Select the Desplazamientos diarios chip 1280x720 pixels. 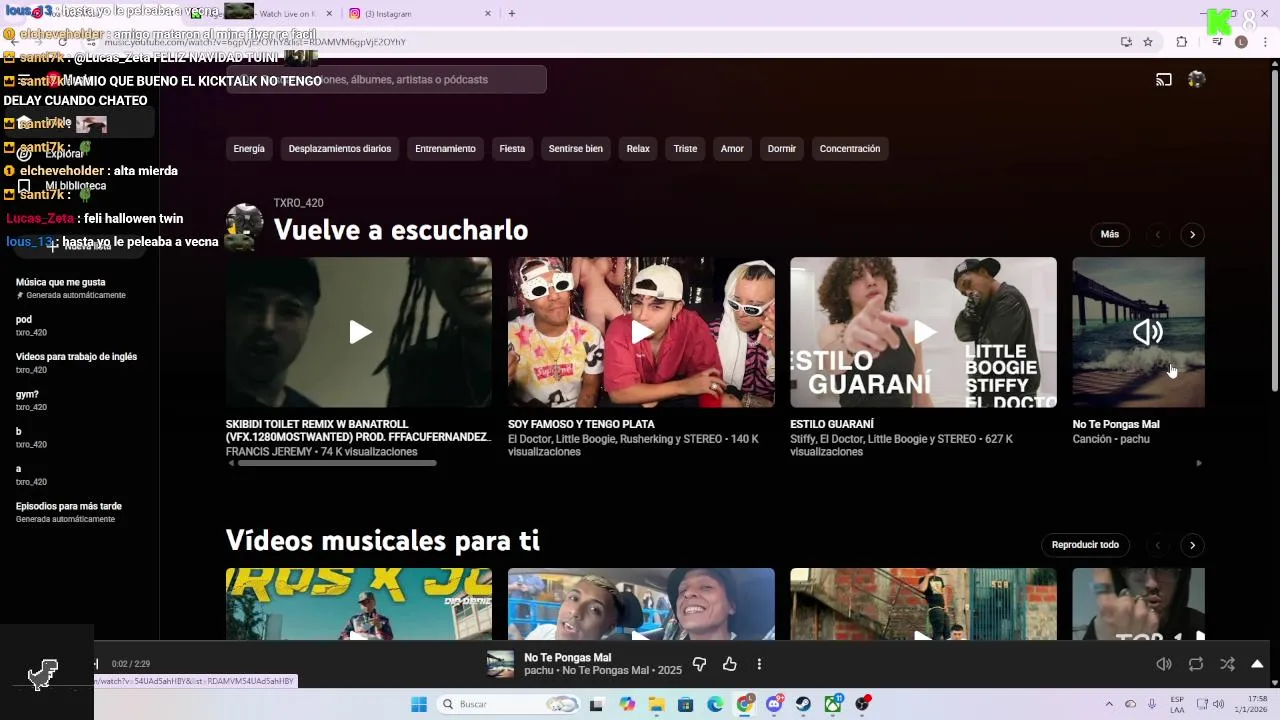pos(340,149)
